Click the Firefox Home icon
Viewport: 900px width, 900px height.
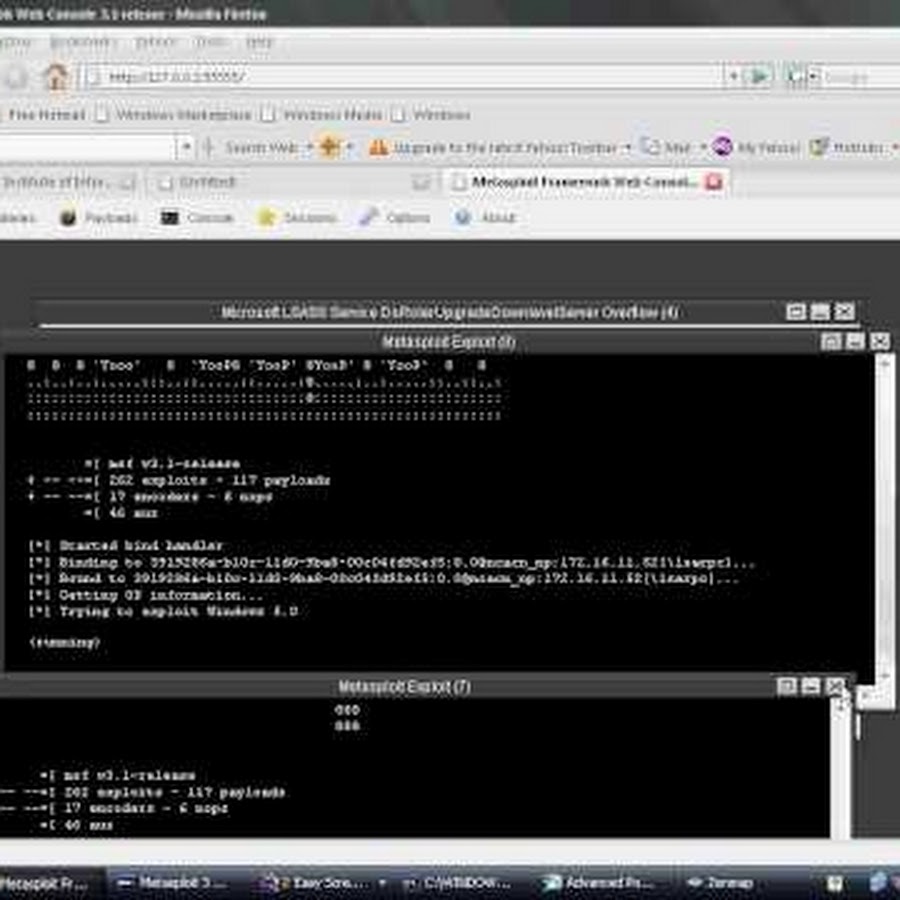[56, 76]
